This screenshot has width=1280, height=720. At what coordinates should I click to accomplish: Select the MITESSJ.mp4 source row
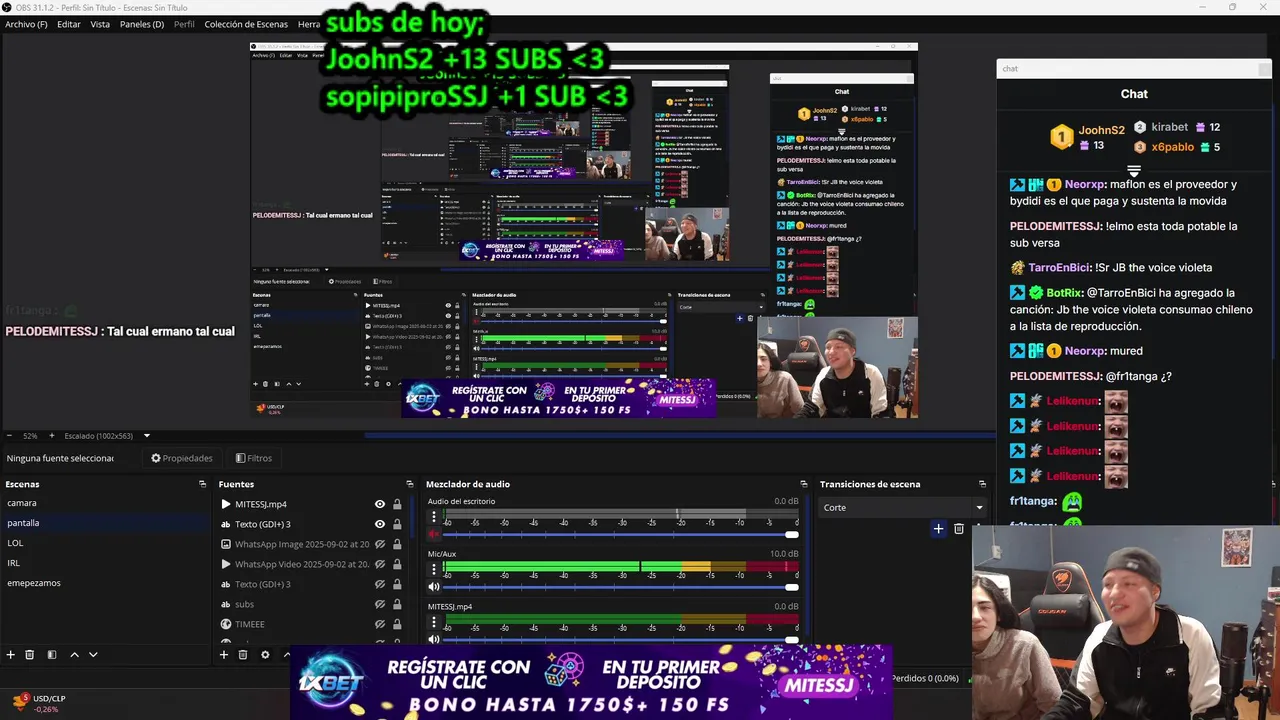(x=312, y=504)
